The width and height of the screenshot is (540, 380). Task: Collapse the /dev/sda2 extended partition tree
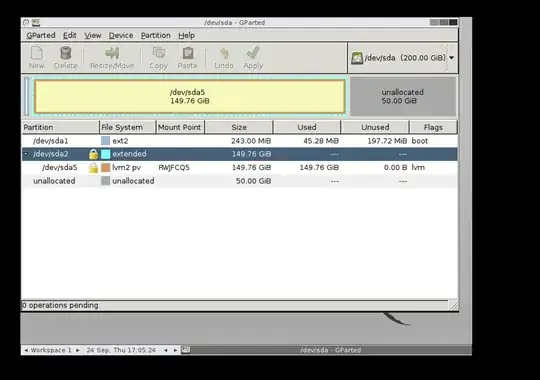pos(26,154)
